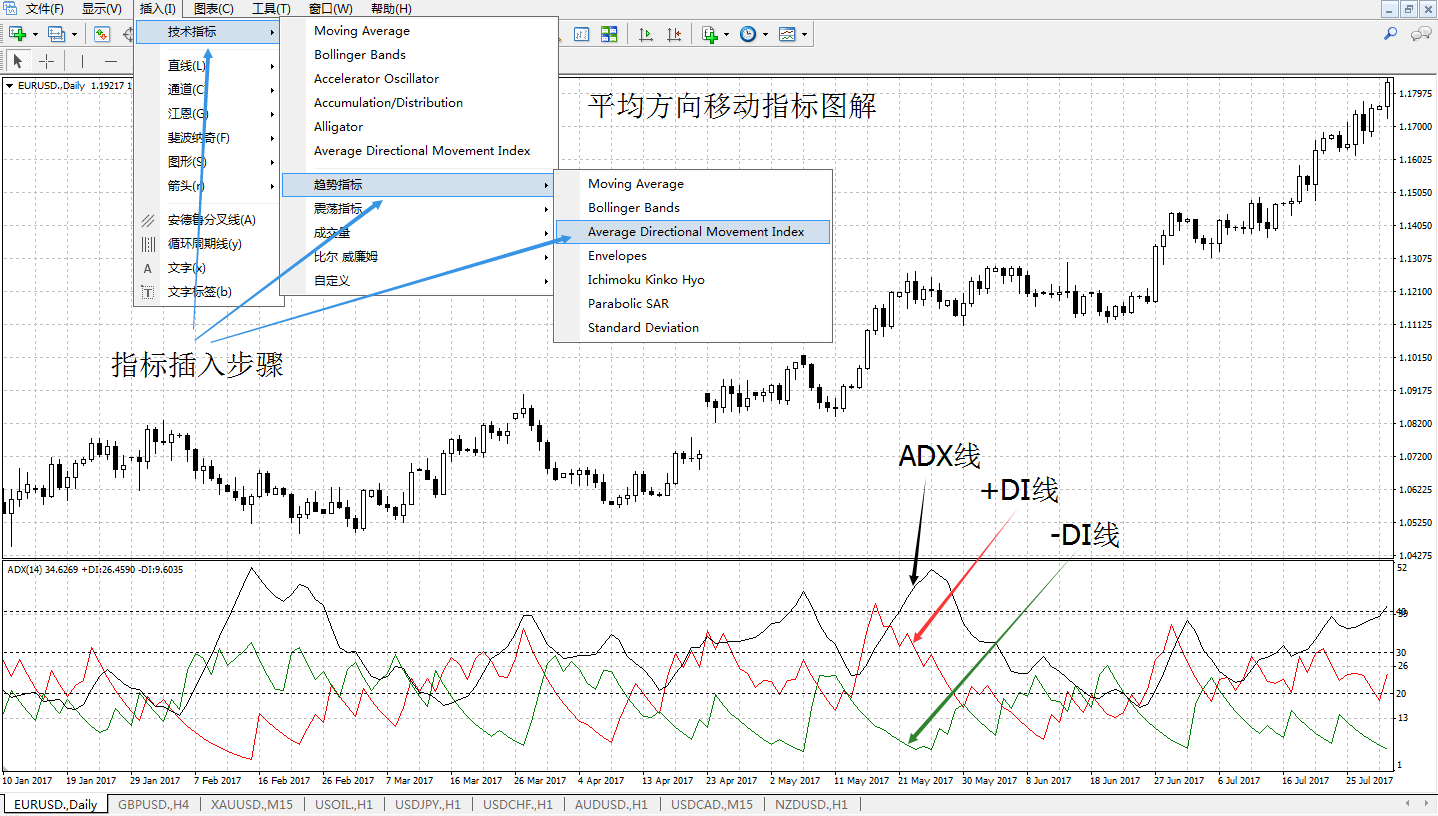Expand the 趋势指标 submenu

click(416, 185)
